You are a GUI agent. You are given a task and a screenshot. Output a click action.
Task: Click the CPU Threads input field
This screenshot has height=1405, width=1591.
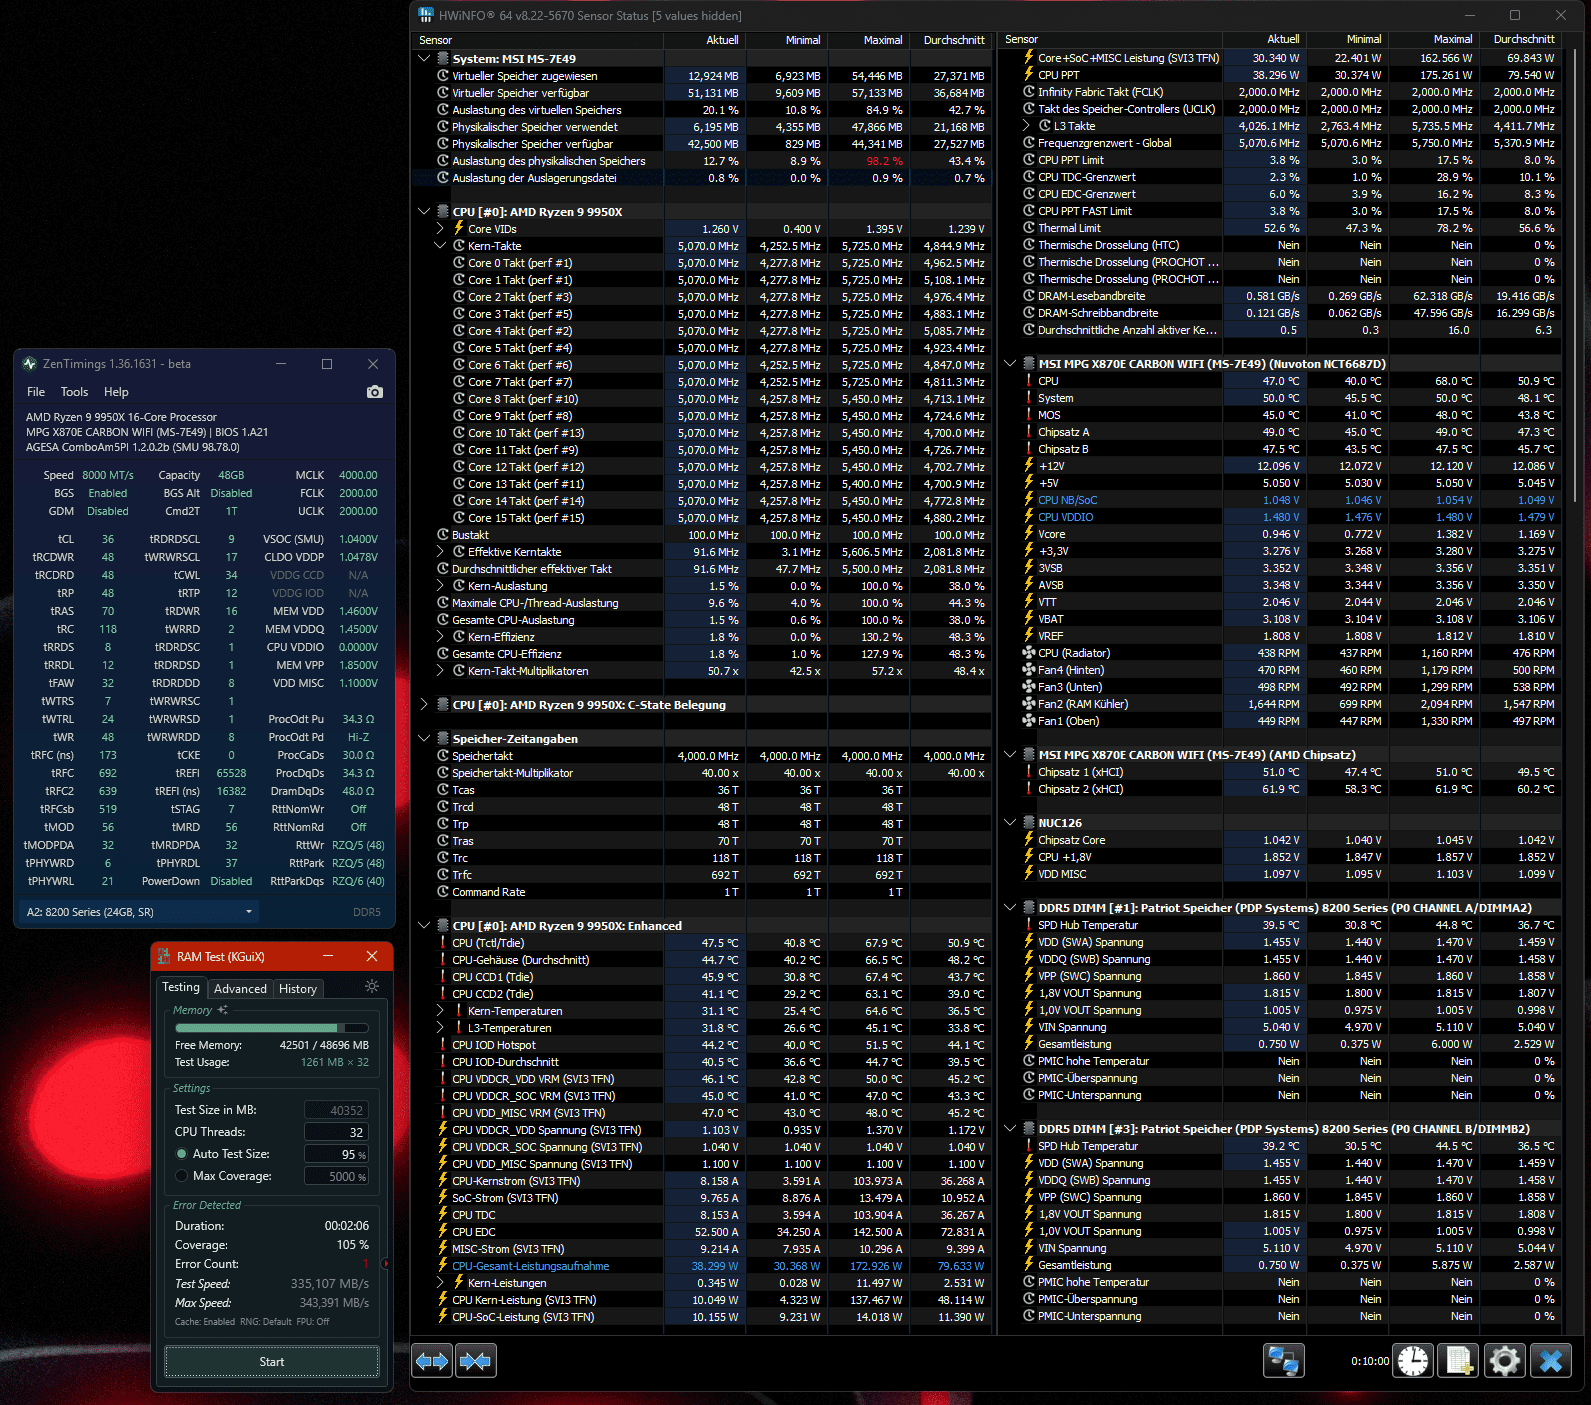click(336, 1132)
